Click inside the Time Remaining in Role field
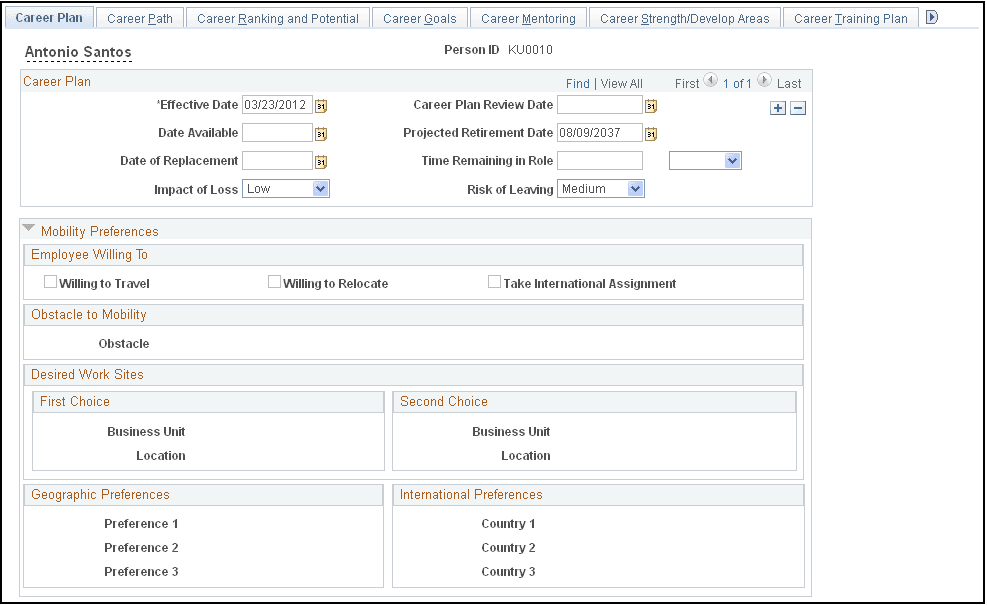 point(600,160)
